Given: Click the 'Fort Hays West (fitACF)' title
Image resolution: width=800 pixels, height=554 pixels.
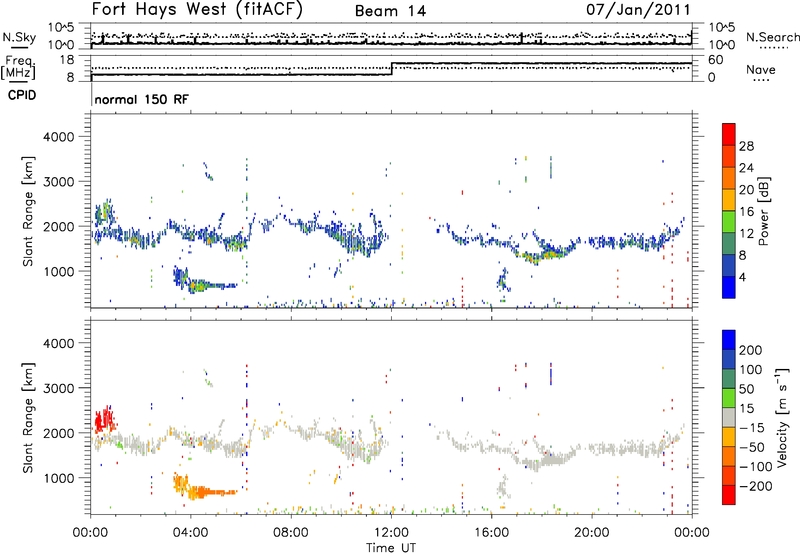Looking at the screenshot, I should click(197, 10).
